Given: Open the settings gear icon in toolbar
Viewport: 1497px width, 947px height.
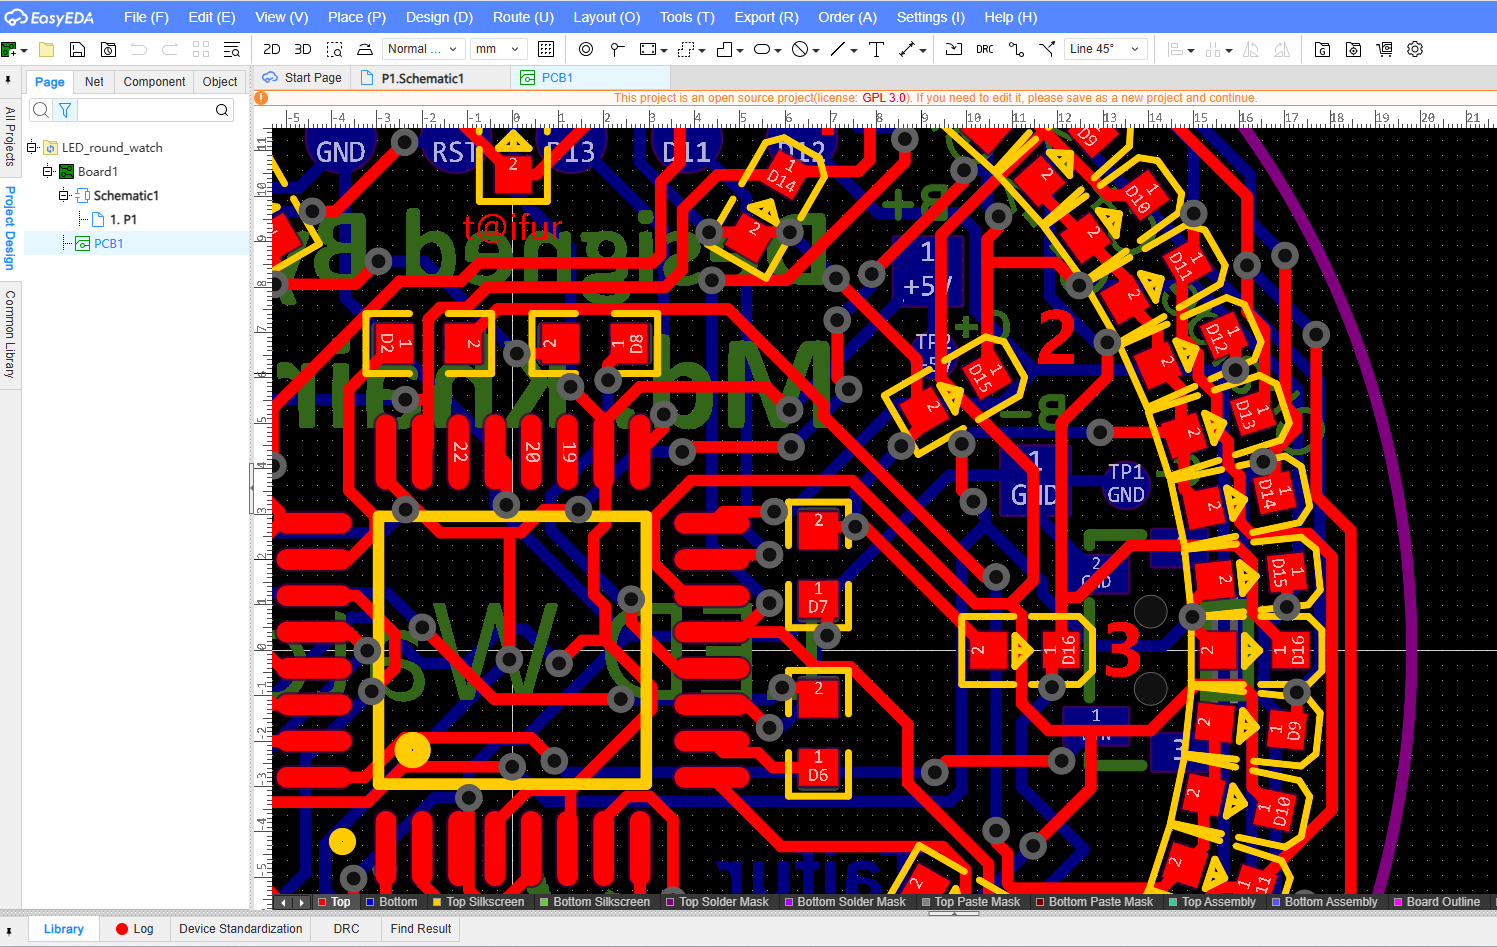Looking at the screenshot, I should [1415, 49].
